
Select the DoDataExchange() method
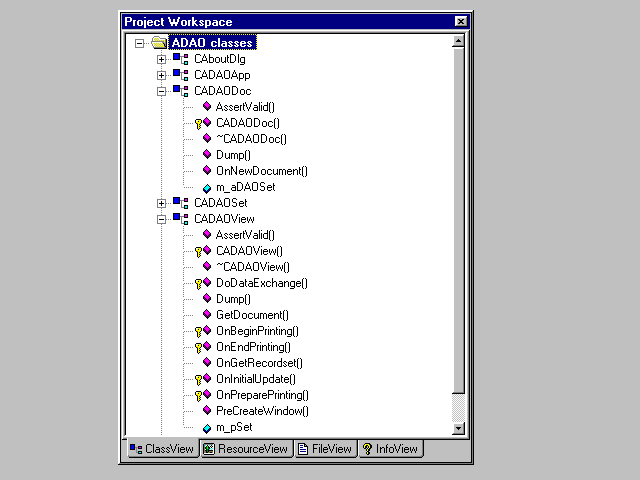[262, 283]
